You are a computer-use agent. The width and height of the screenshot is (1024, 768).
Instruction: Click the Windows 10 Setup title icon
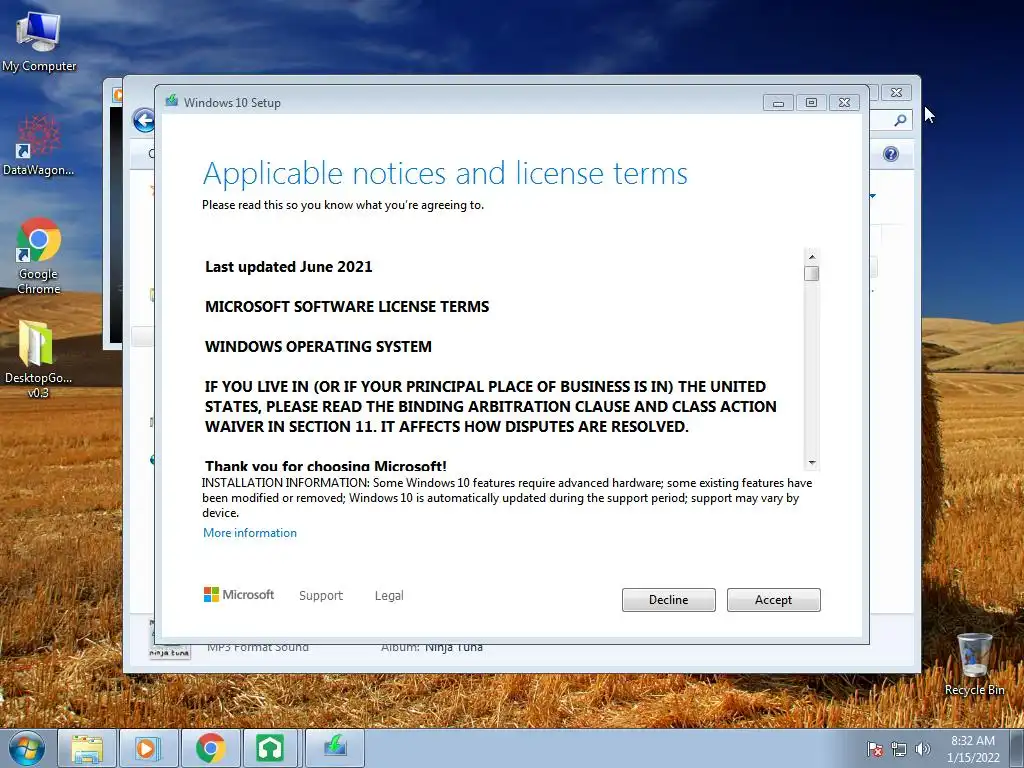[172, 101]
